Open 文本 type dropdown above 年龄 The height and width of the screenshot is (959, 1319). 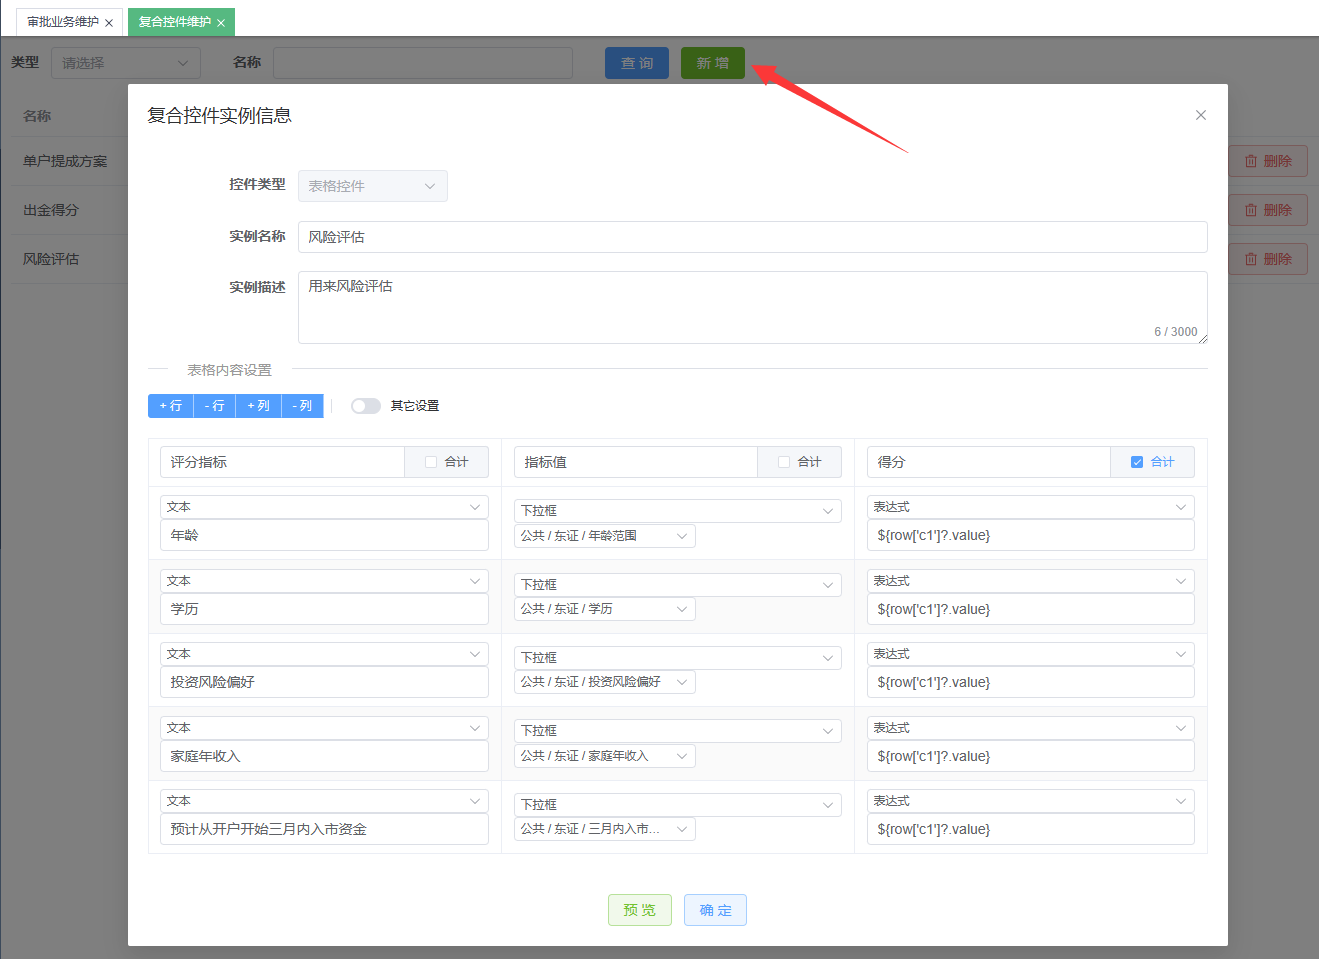coord(324,507)
